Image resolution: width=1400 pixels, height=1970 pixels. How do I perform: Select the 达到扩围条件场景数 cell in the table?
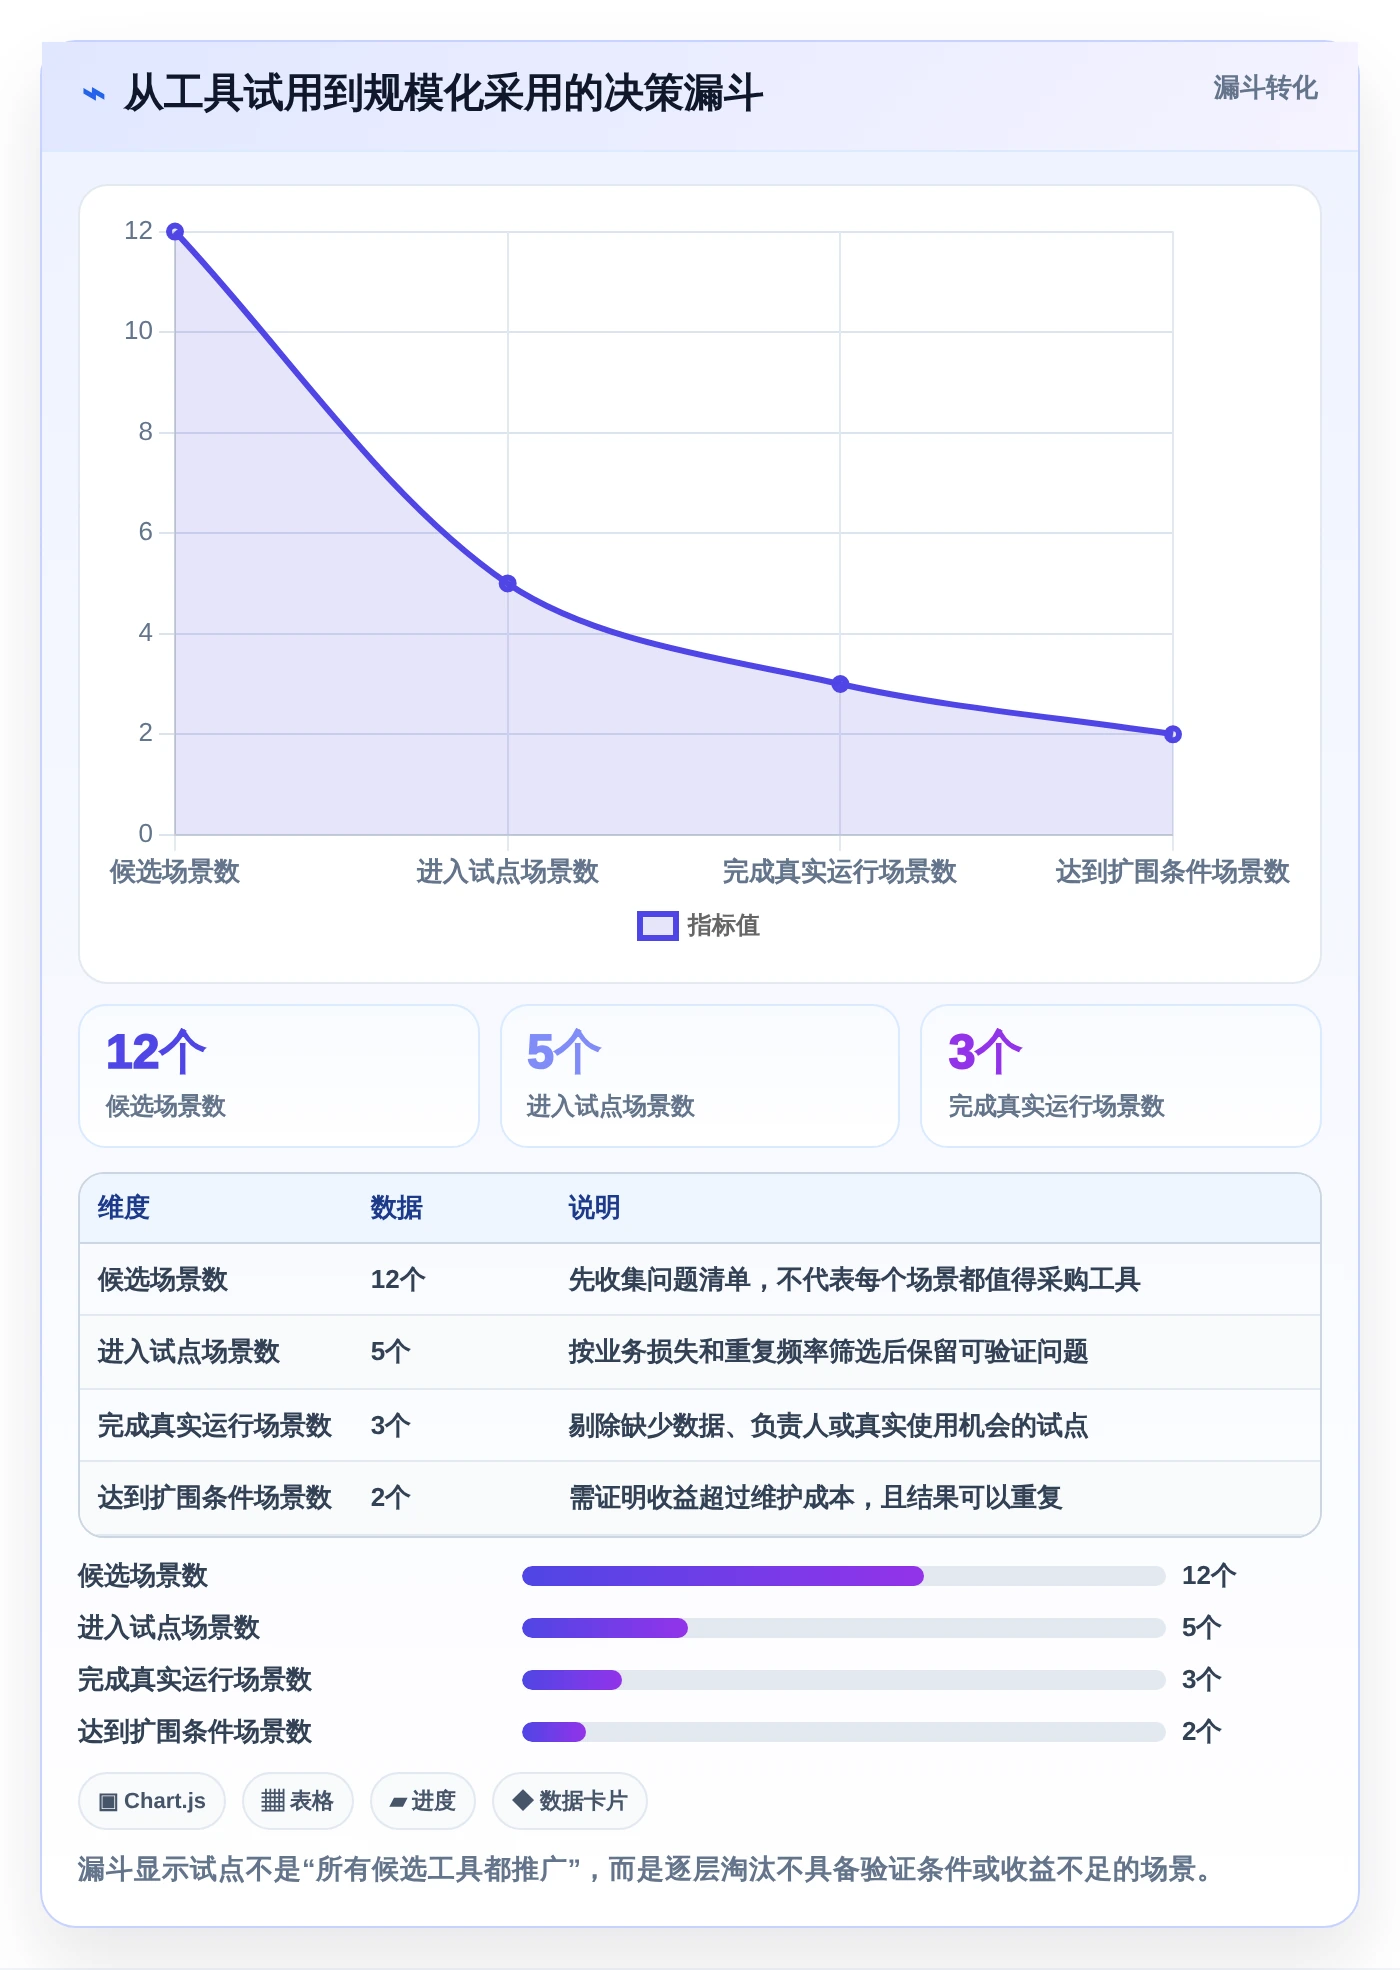click(215, 1498)
